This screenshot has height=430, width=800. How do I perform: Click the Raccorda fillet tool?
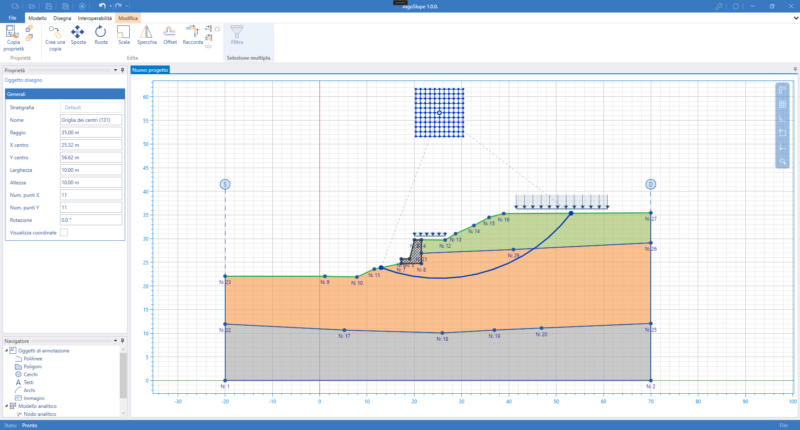[x=192, y=36]
